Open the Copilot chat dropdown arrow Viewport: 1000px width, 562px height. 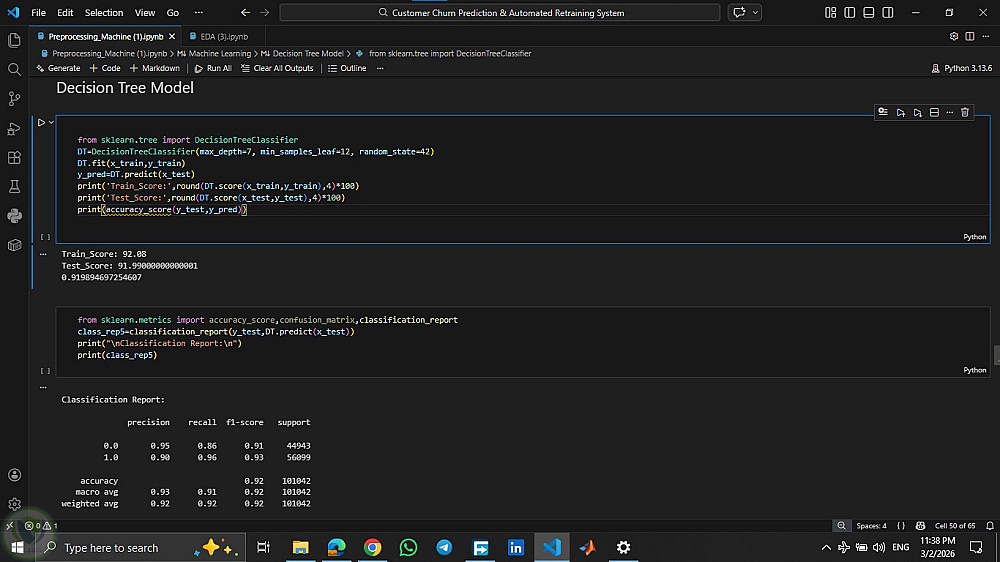point(755,13)
